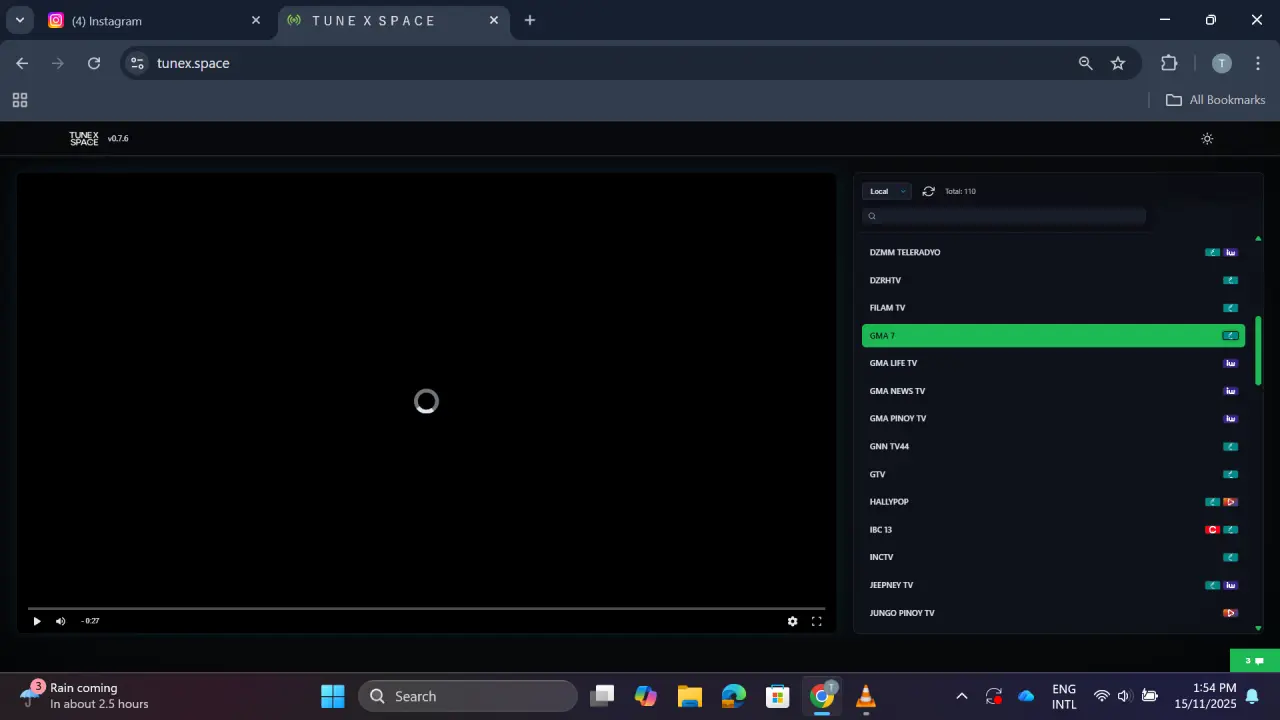Click purple source badge on DZMM TELERADYO
Viewport: 1280px width, 720px height.
pyautogui.click(x=1231, y=252)
